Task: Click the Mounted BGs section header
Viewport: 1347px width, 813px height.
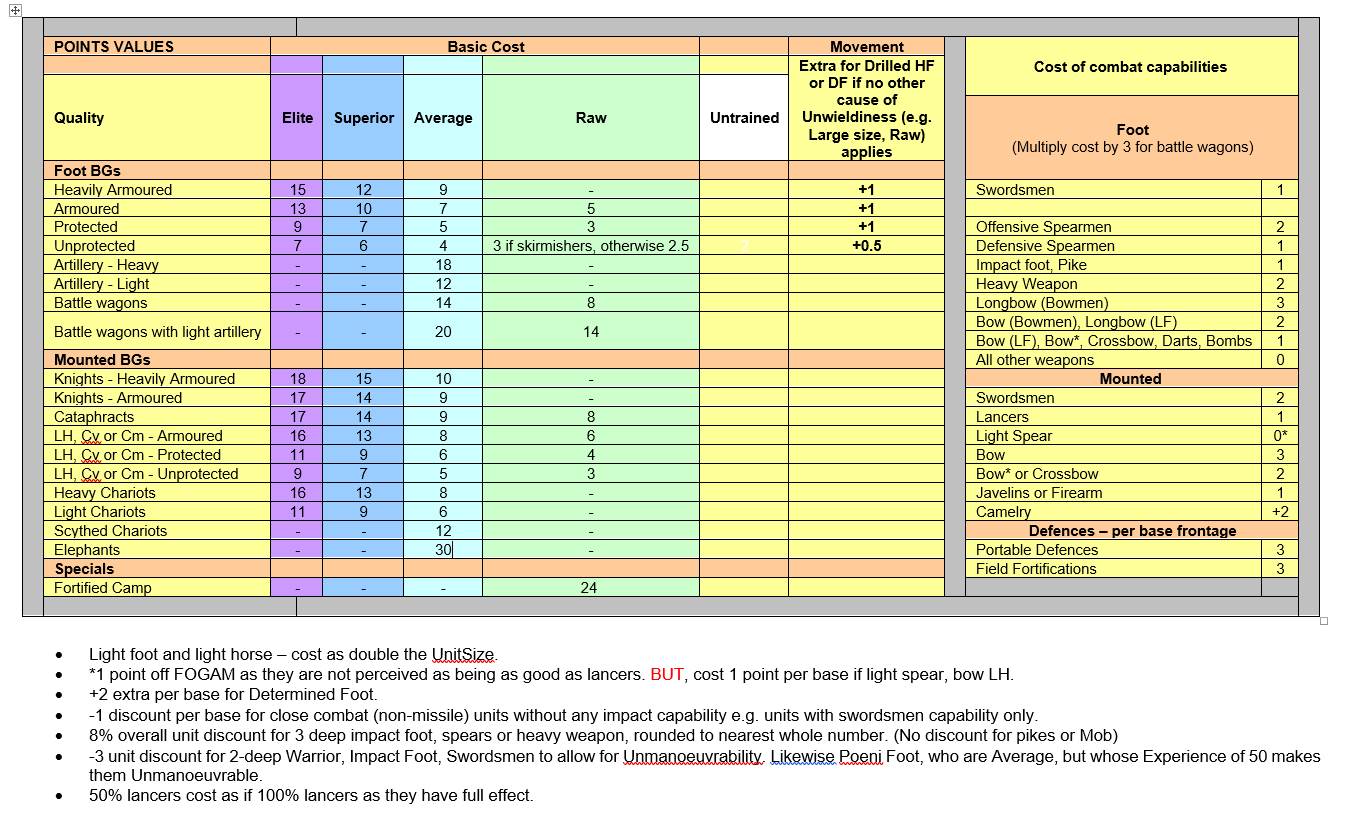Action: [102, 360]
